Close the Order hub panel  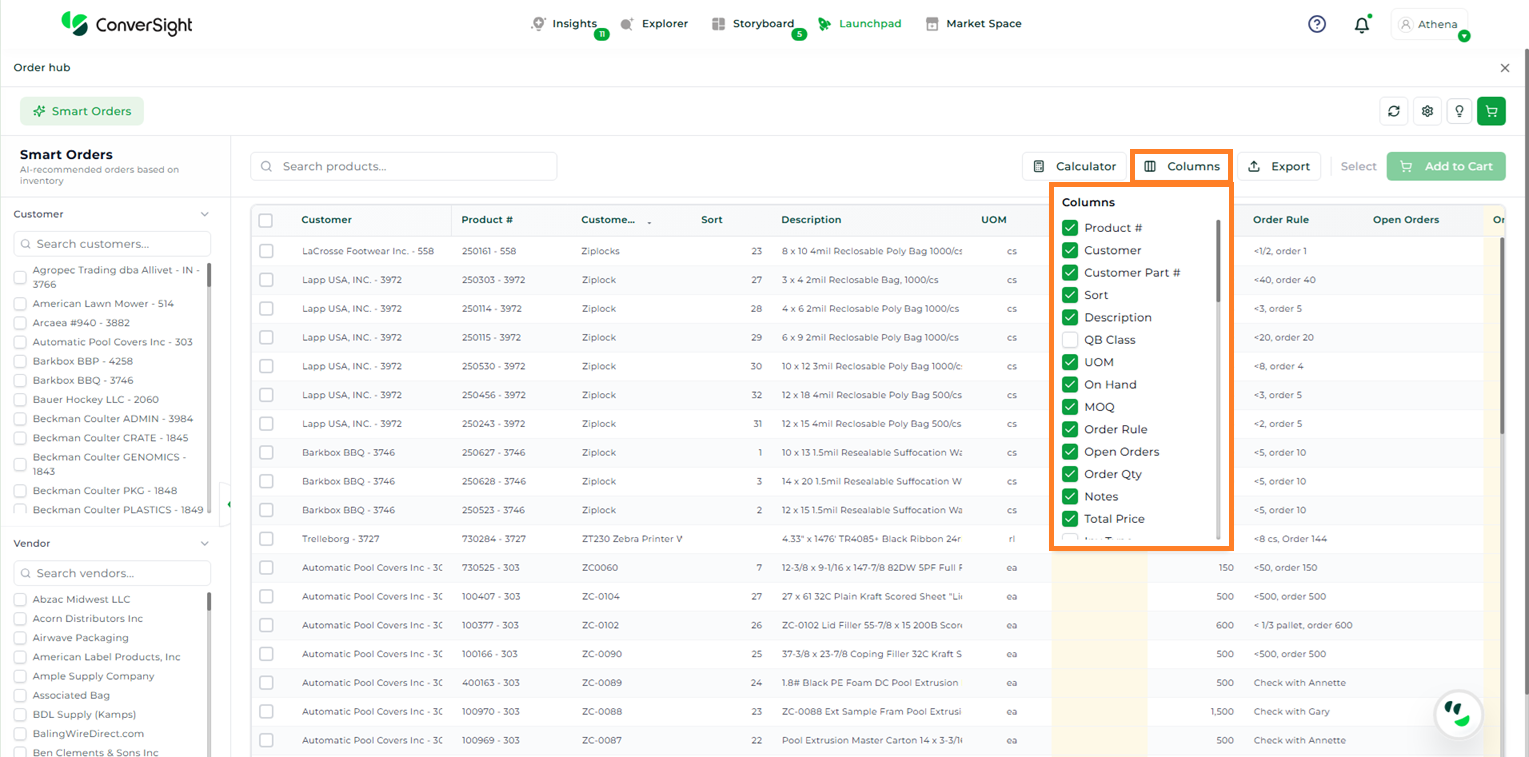tap(1505, 68)
